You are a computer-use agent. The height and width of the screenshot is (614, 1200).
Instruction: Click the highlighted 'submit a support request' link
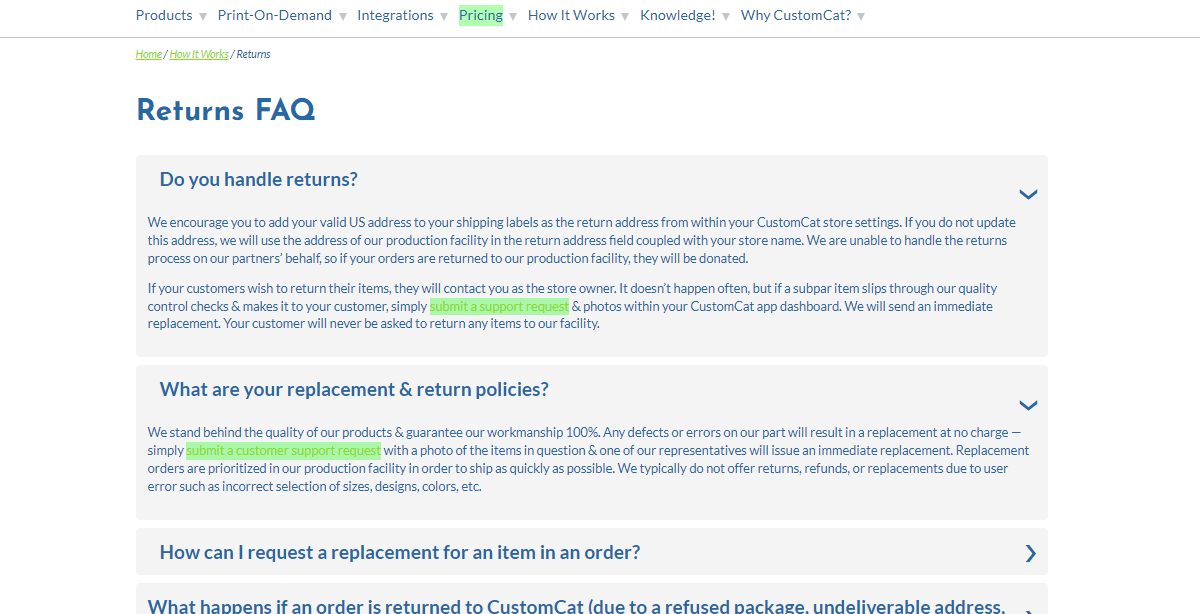(499, 305)
